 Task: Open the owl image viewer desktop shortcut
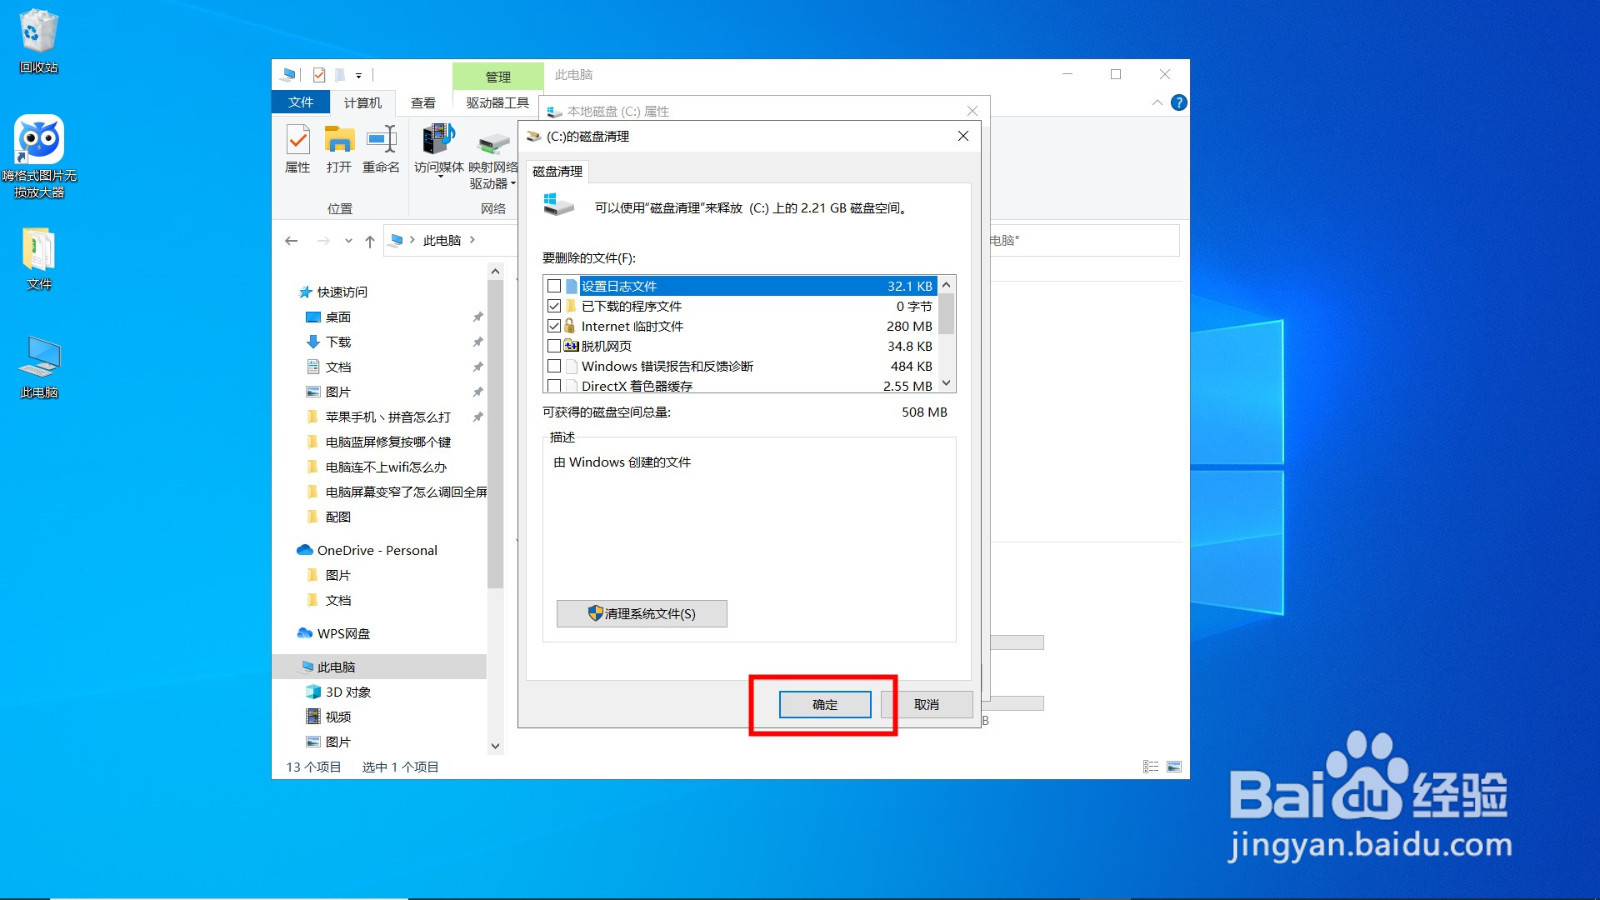pyautogui.click(x=39, y=156)
